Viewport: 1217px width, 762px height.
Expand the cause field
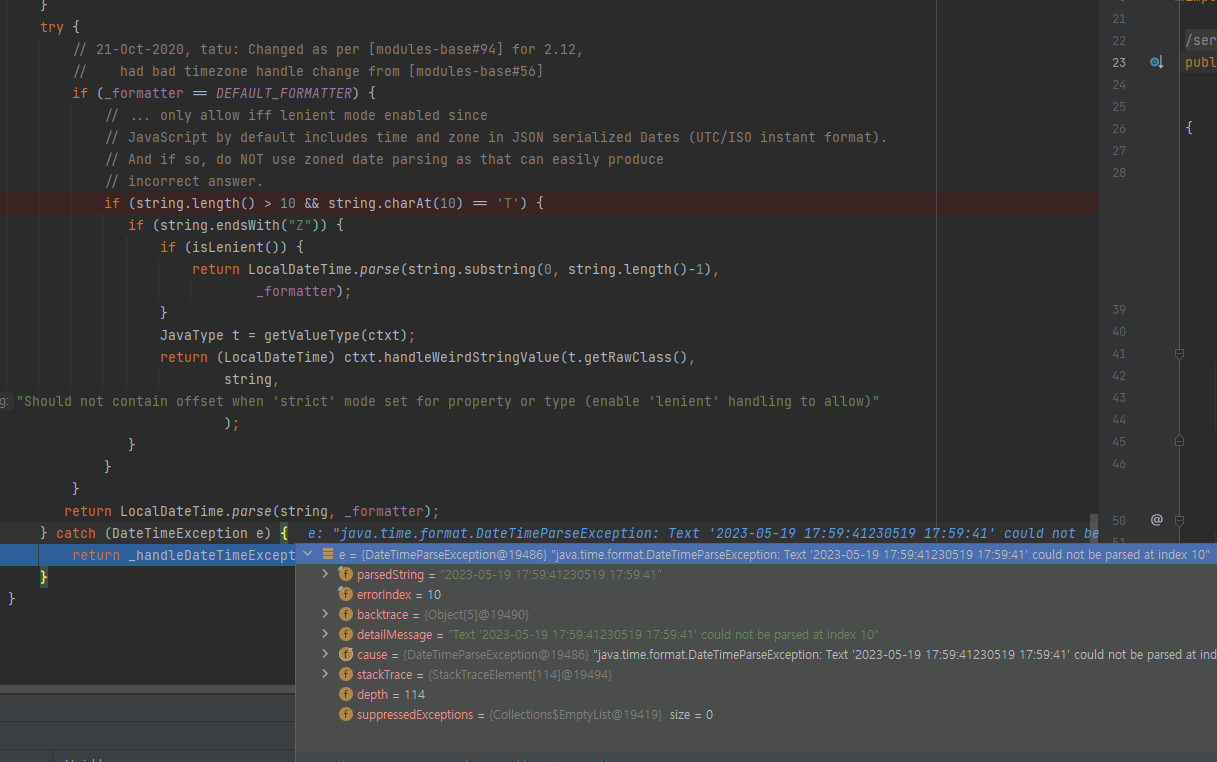325,654
